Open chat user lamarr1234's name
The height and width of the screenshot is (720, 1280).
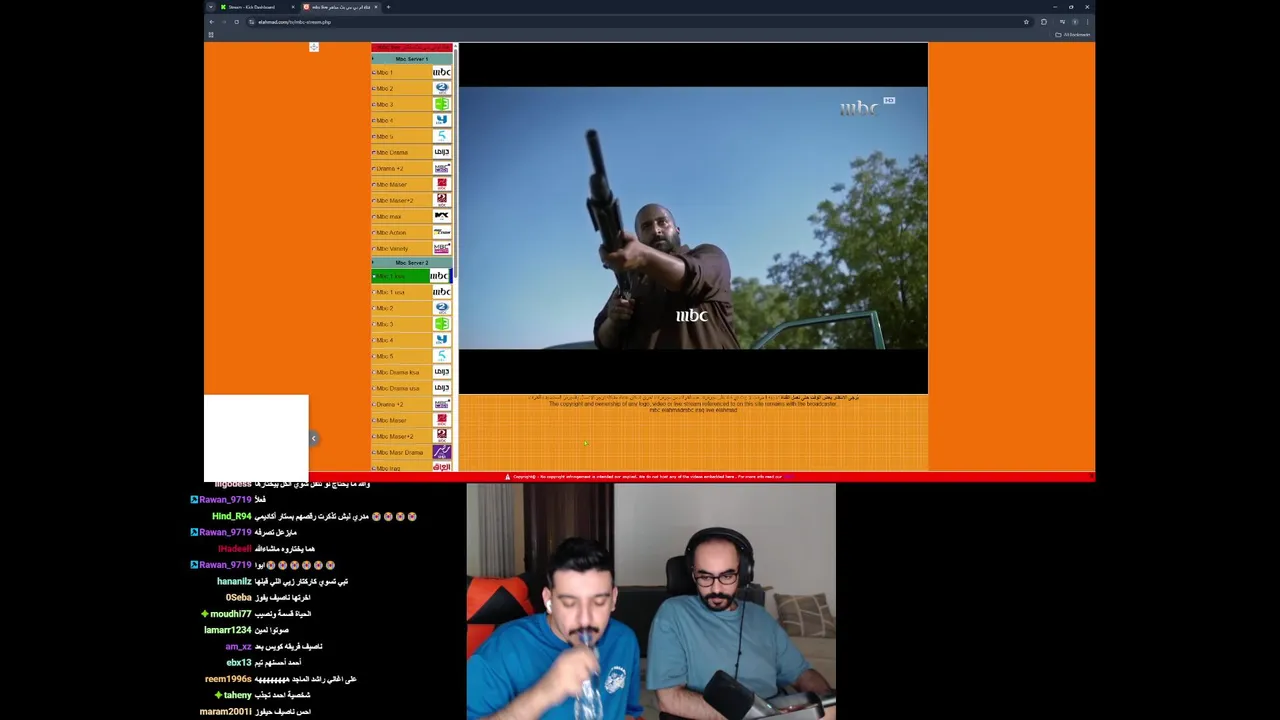click(x=228, y=630)
